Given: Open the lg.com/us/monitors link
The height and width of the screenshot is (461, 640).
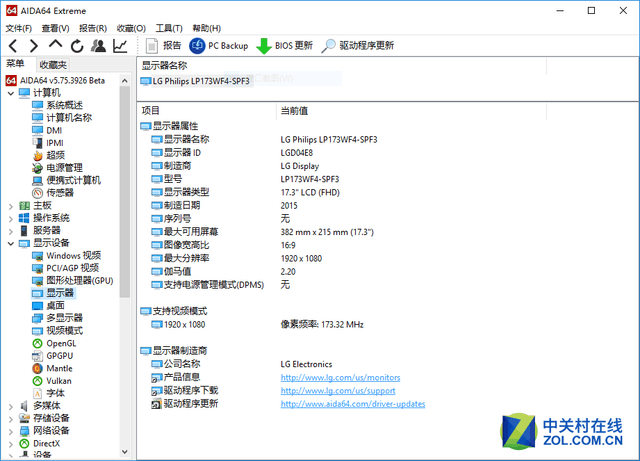Looking at the screenshot, I should click(x=340, y=377).
